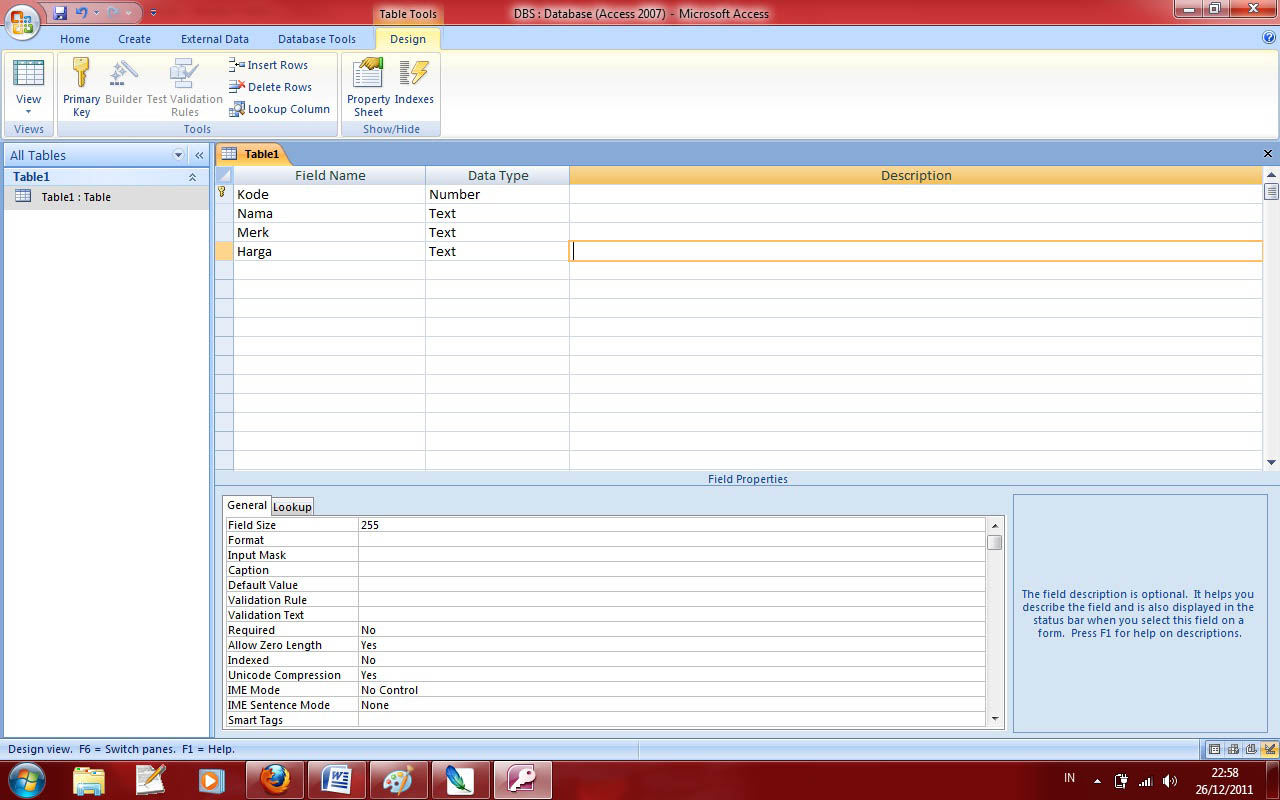Click the Description cell of Harga row
This screenshot has height=800, width=1280.
click(916, 251)
